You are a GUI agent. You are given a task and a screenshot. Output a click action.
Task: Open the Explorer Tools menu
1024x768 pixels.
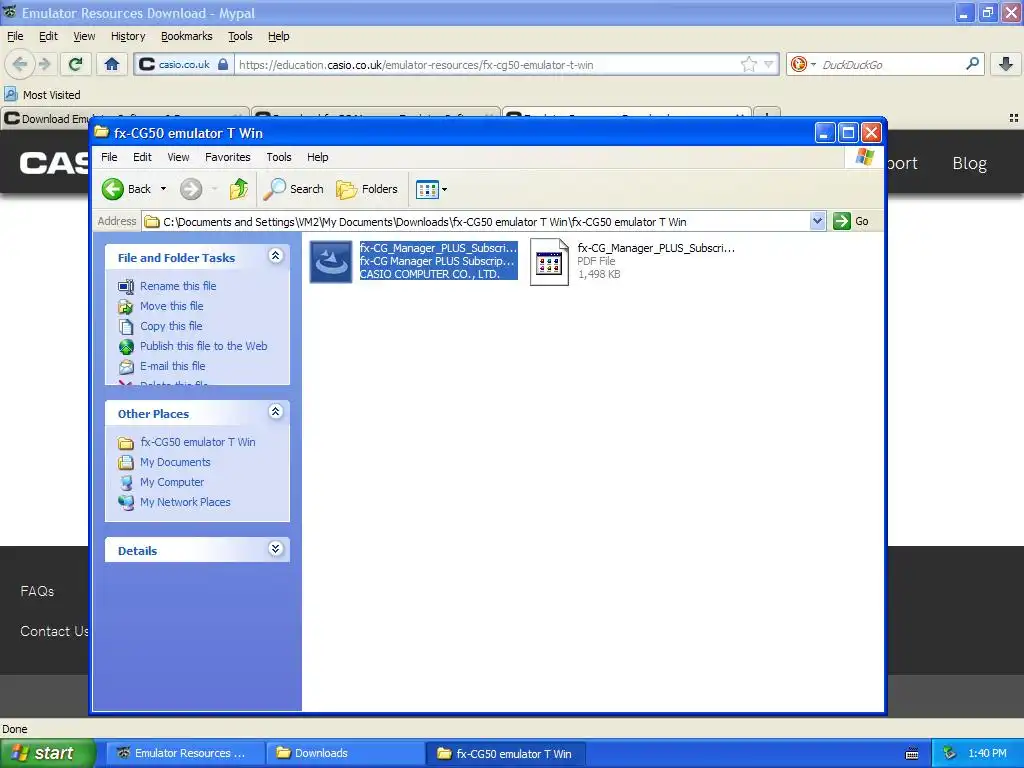pyautogui.click(x=279, y=157)
